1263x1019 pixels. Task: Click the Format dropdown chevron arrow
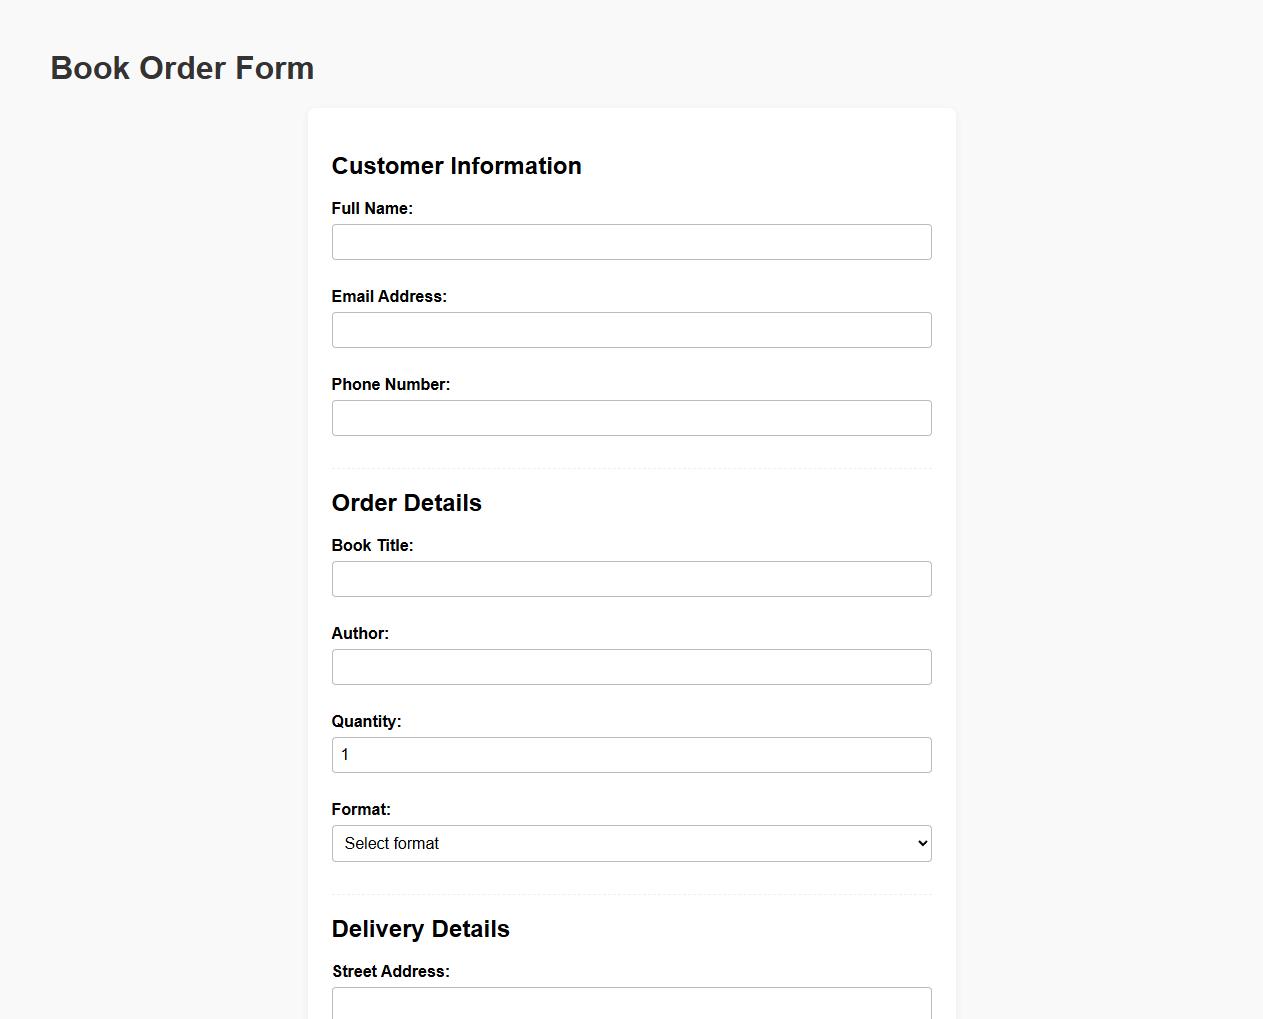[x=919, y=843]
